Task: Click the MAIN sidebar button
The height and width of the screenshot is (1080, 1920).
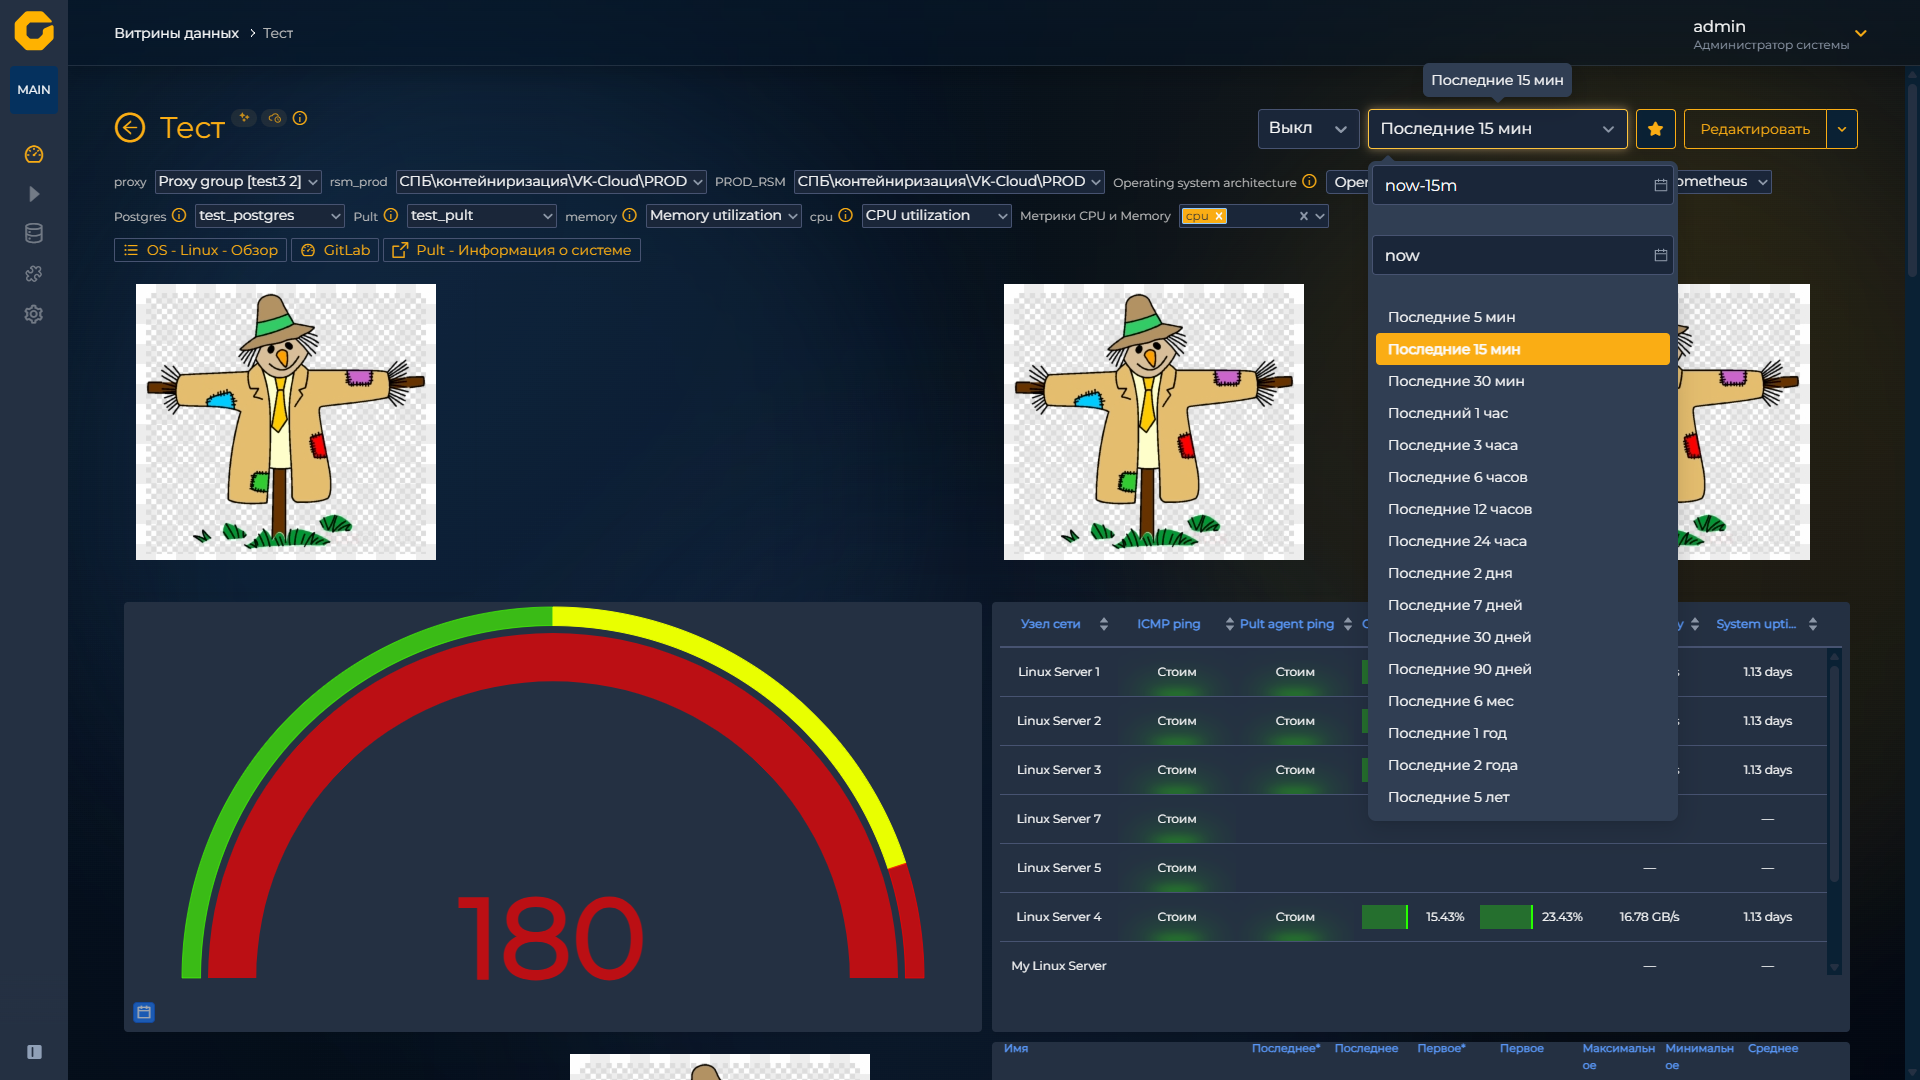Action: click(34, 90)
